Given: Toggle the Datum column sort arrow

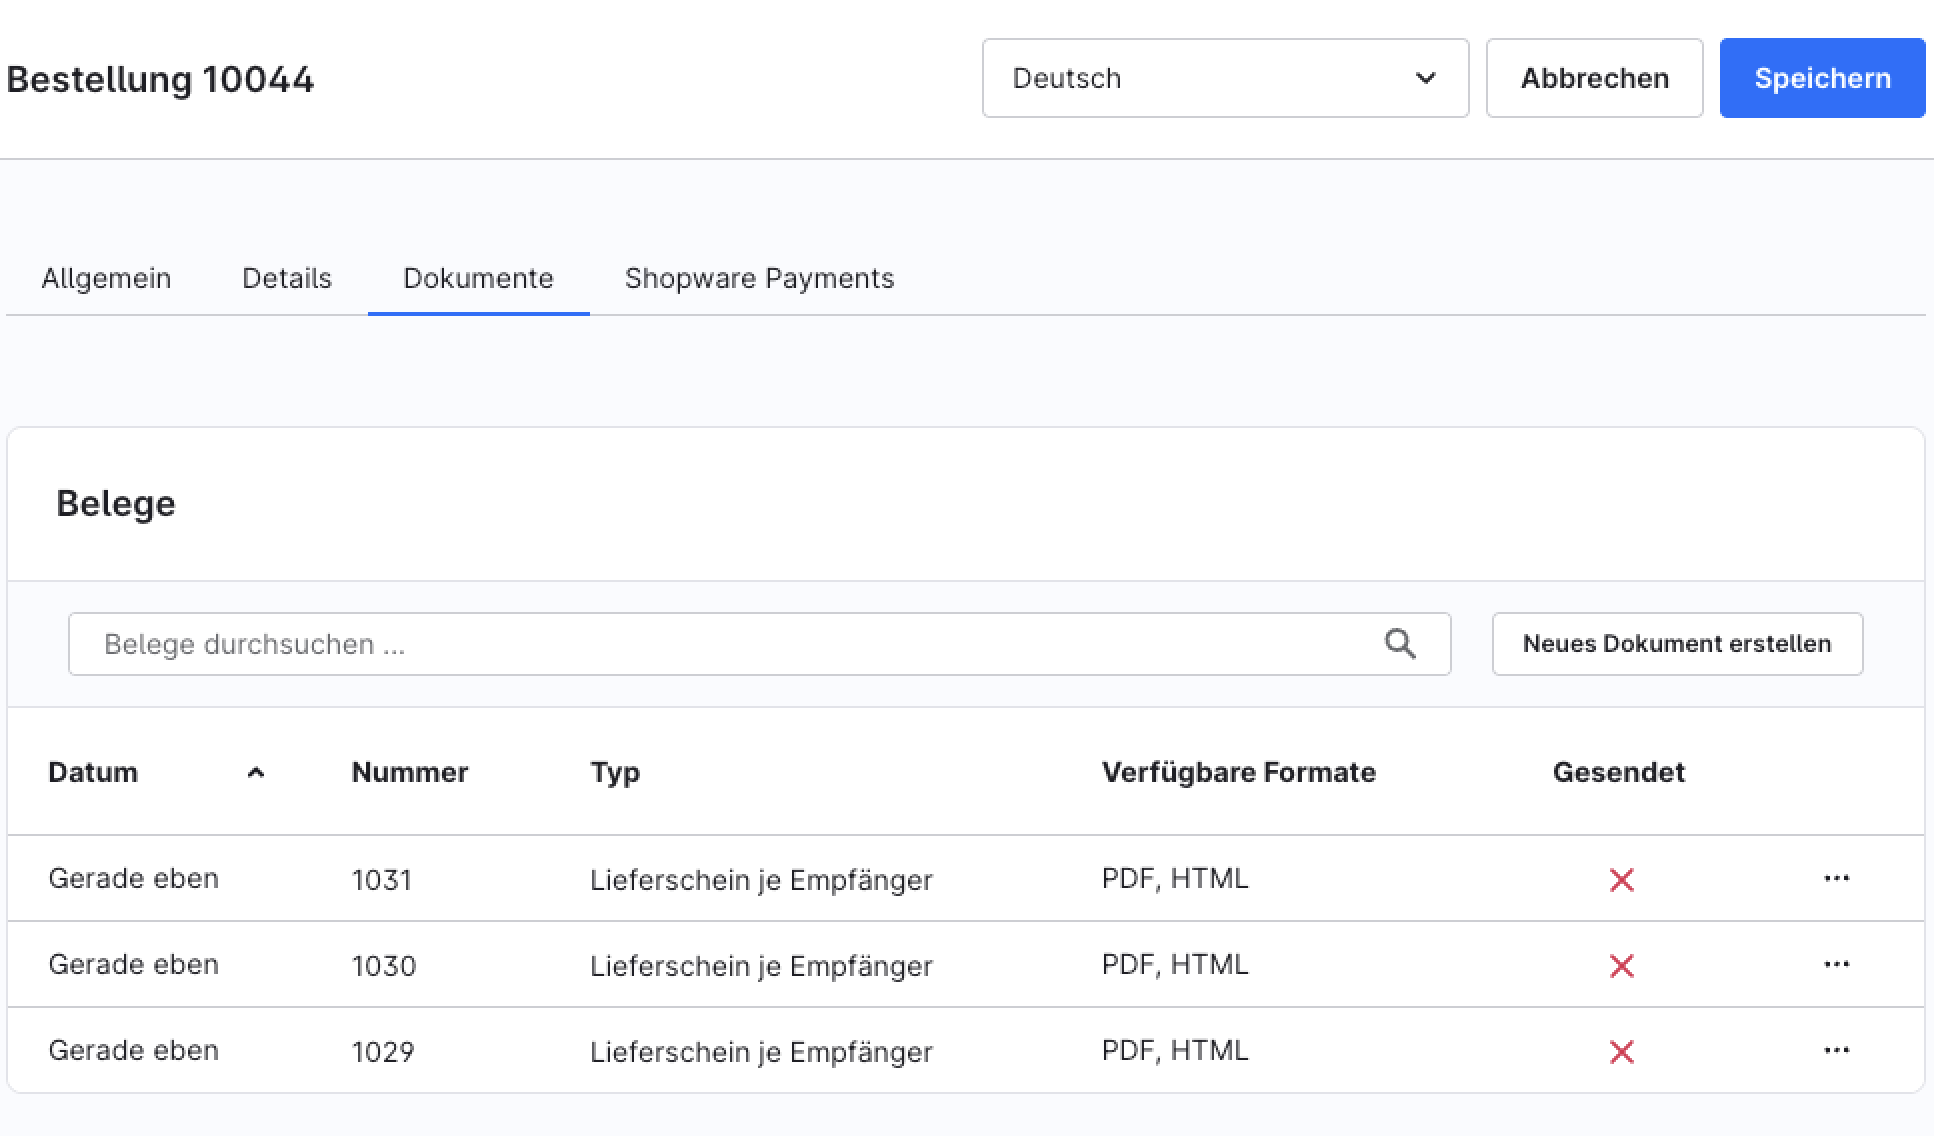Looking at the screenshot, I should (x=256, y=772).
